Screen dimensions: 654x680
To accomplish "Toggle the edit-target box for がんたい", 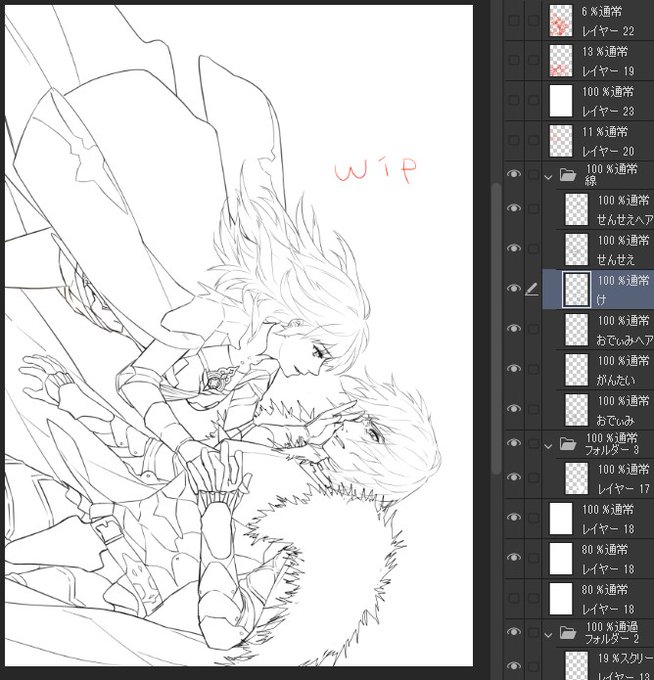I will coord(533,369).
